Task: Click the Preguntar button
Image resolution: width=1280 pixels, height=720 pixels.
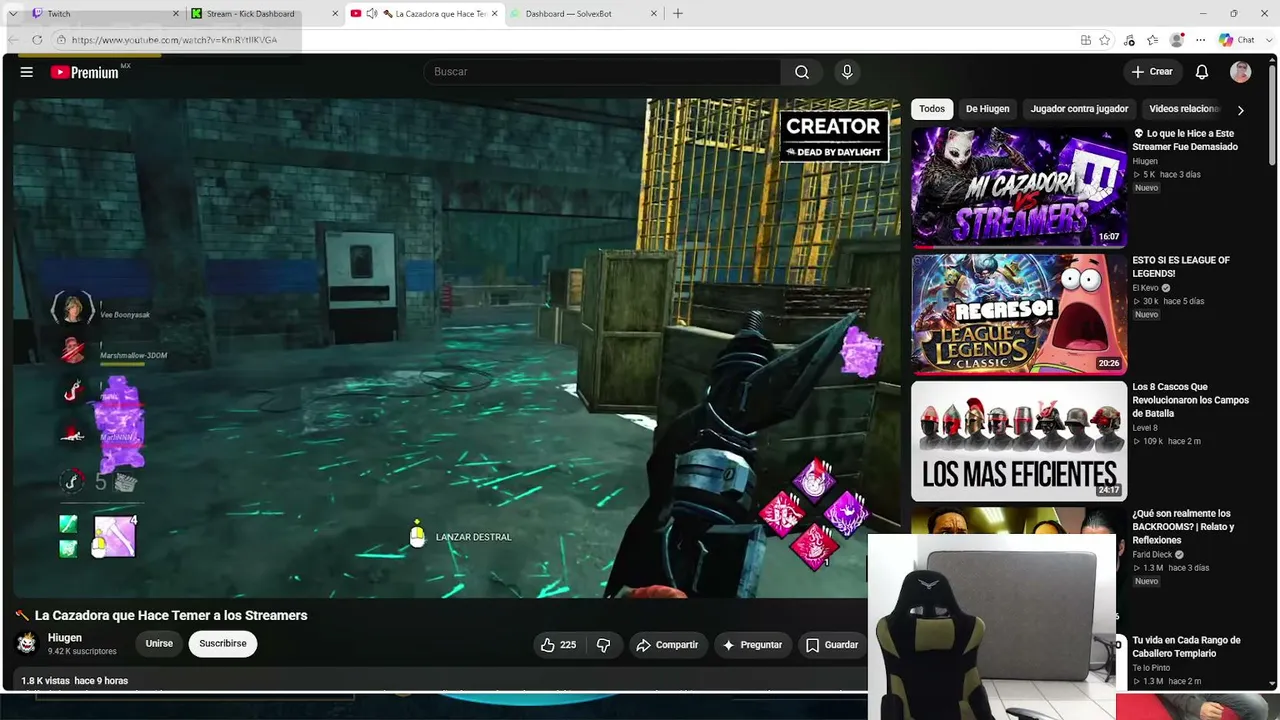Action: pyautogui.click(x=752, y=645)
